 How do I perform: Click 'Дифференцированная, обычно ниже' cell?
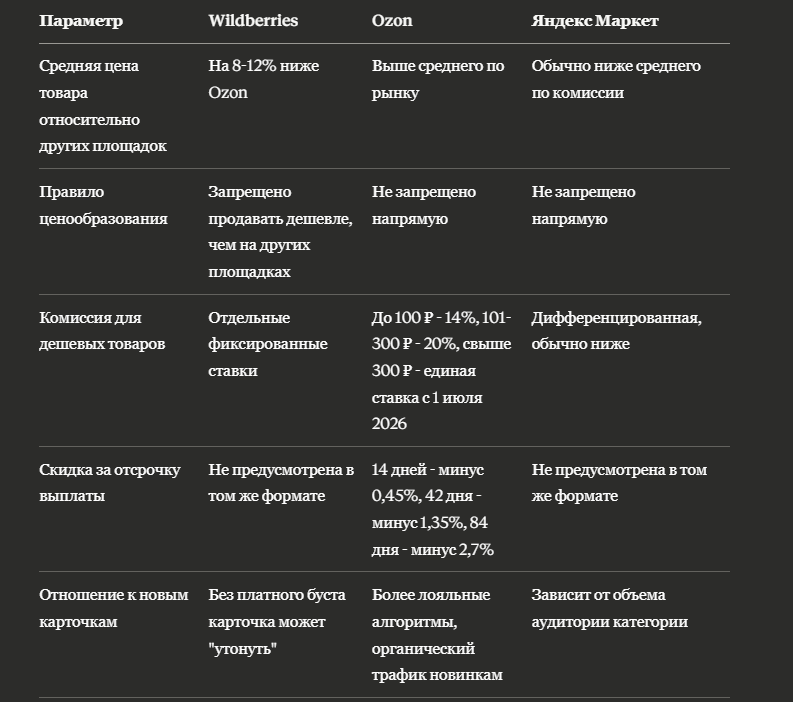pyautogui.click(x=616, y=331)
